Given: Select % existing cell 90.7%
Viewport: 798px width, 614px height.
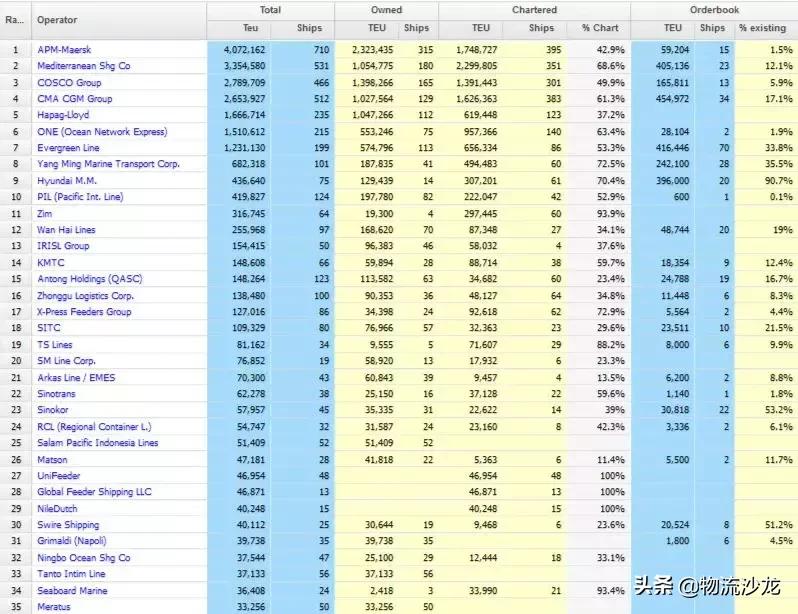Looking at the screenshot, I should [779, 181].
